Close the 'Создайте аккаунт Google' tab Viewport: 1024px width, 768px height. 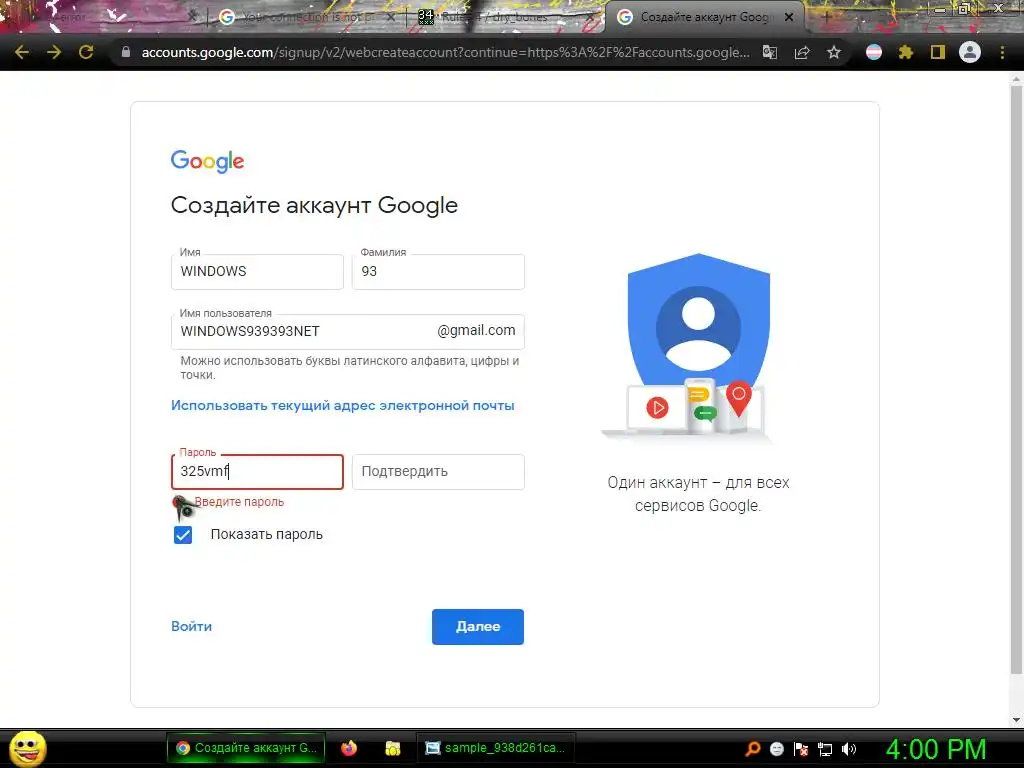(789, 17)
